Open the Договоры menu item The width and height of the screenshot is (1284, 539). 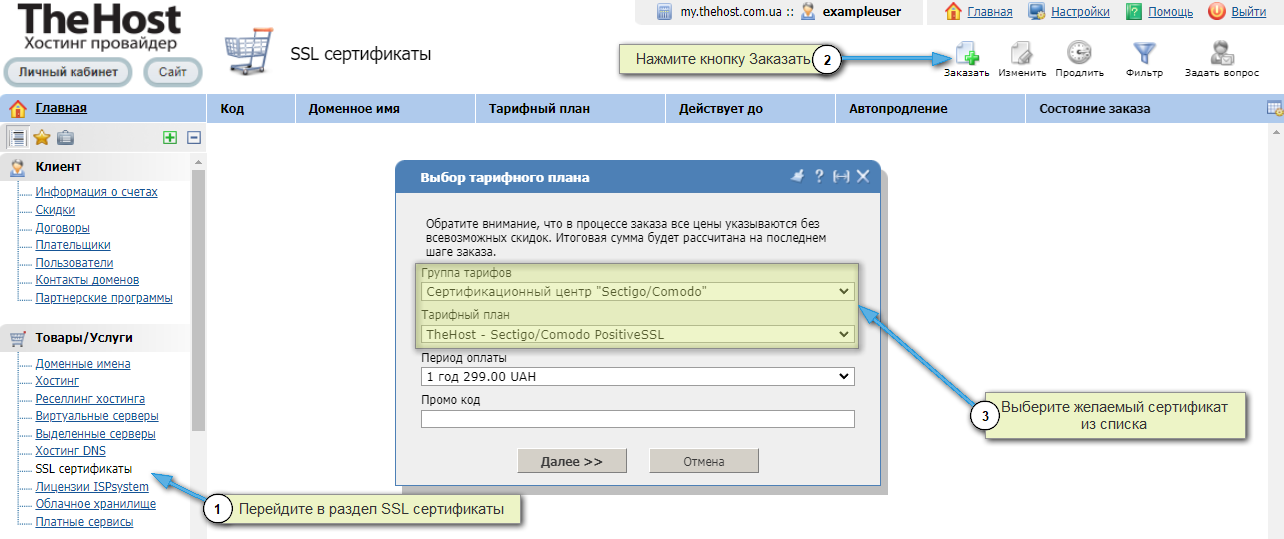(x=62, y=228)
